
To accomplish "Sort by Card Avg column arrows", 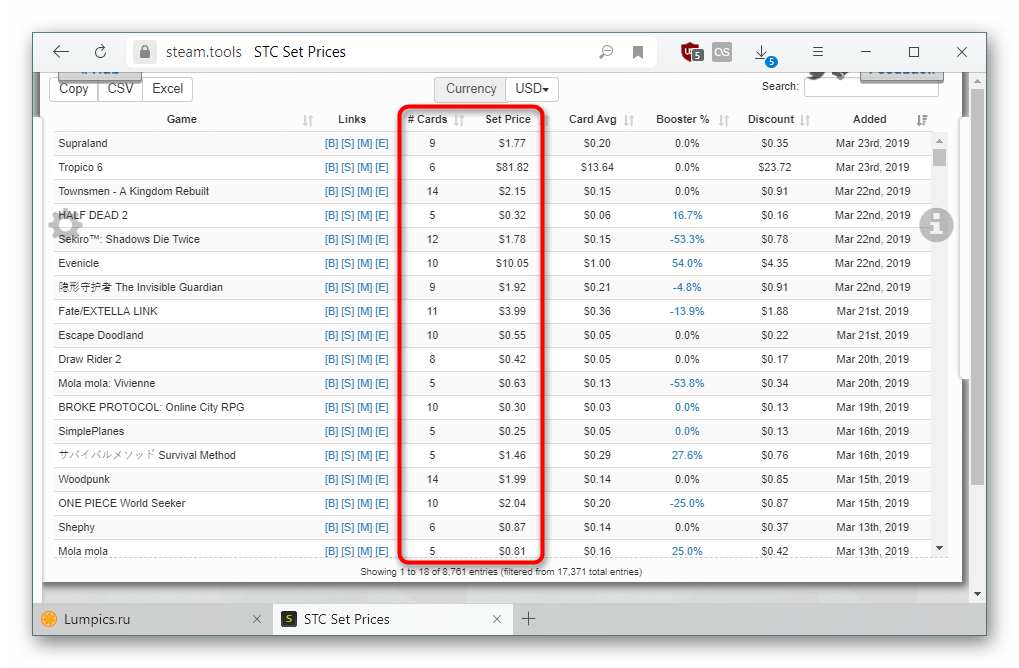I will (x=628, y=120).
